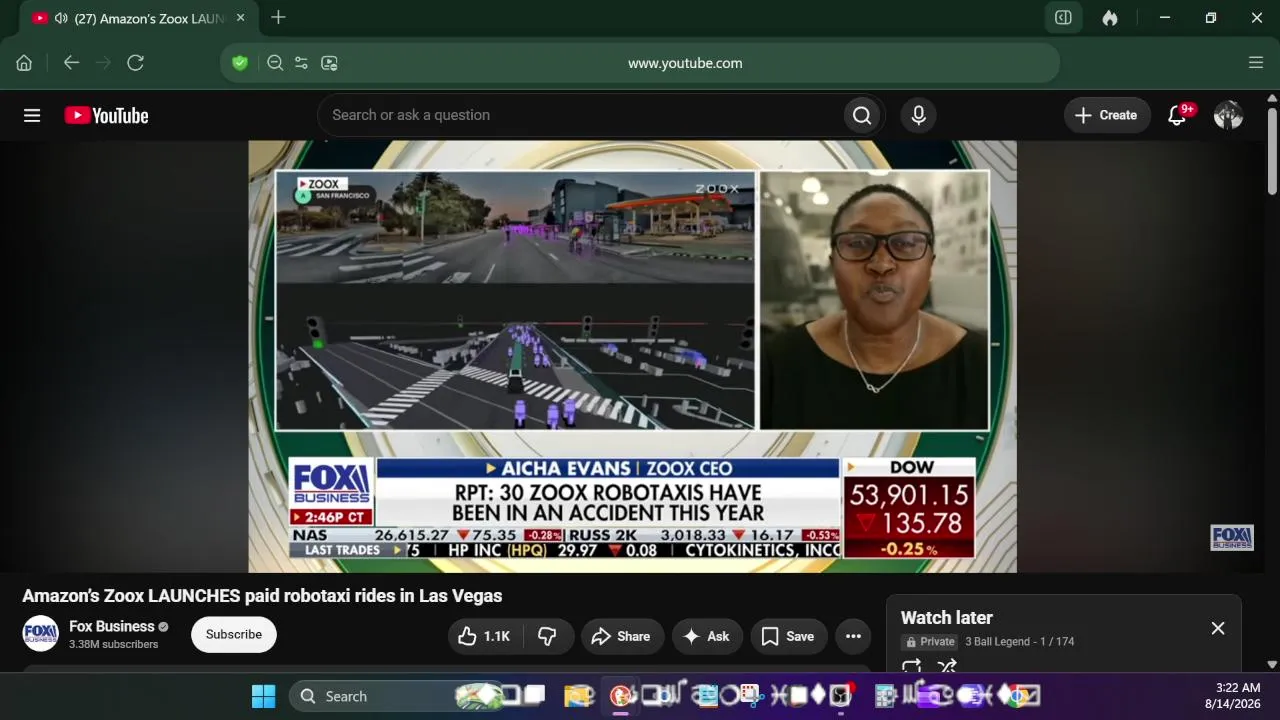
Task: Open the taskbar clock showing 3:22 AM
Action: point(1232,696)
